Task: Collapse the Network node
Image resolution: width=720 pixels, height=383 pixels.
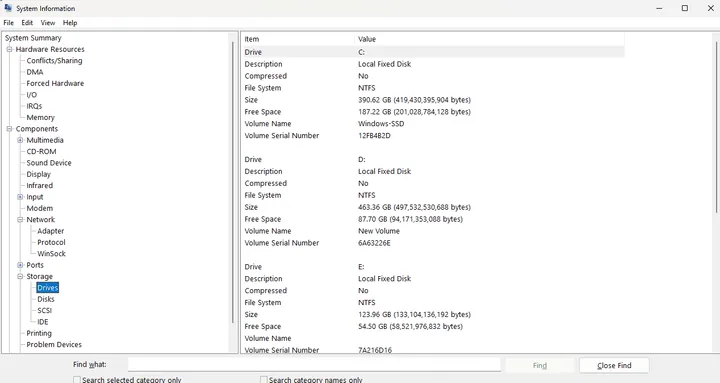Action: (x=20, y=220)
